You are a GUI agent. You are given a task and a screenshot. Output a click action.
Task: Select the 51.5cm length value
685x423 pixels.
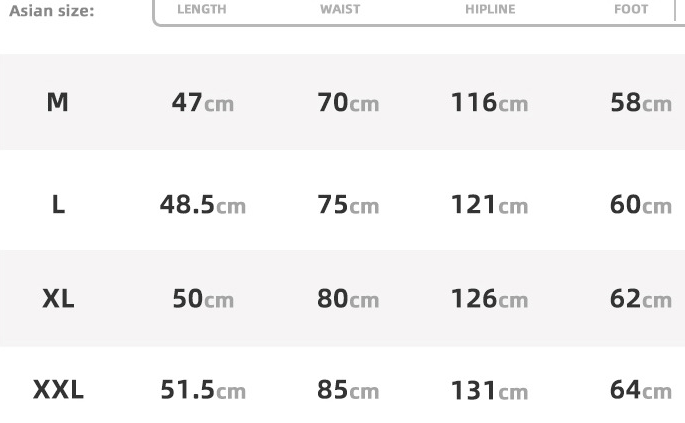pyautogui.click(x=203, y=390)
